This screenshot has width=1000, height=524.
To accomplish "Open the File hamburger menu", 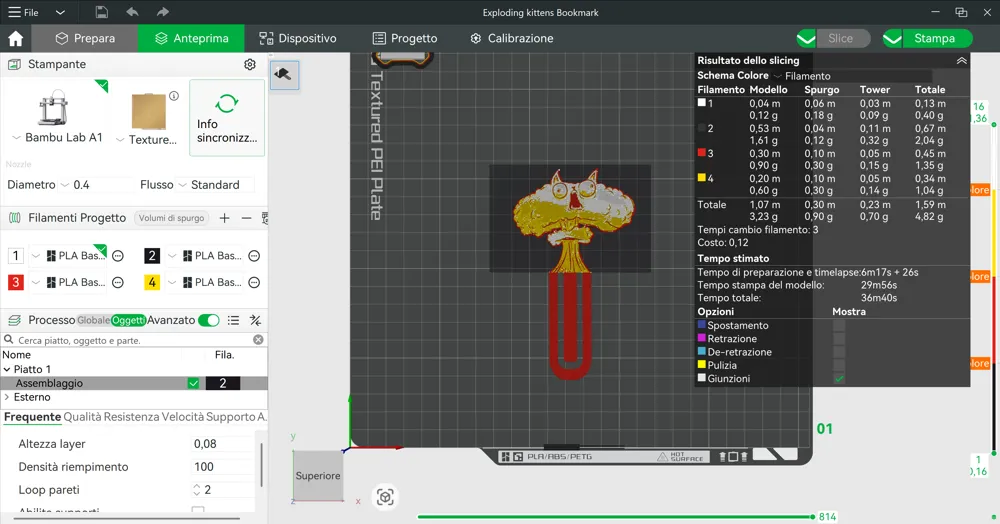I will [x=23, y=12].
